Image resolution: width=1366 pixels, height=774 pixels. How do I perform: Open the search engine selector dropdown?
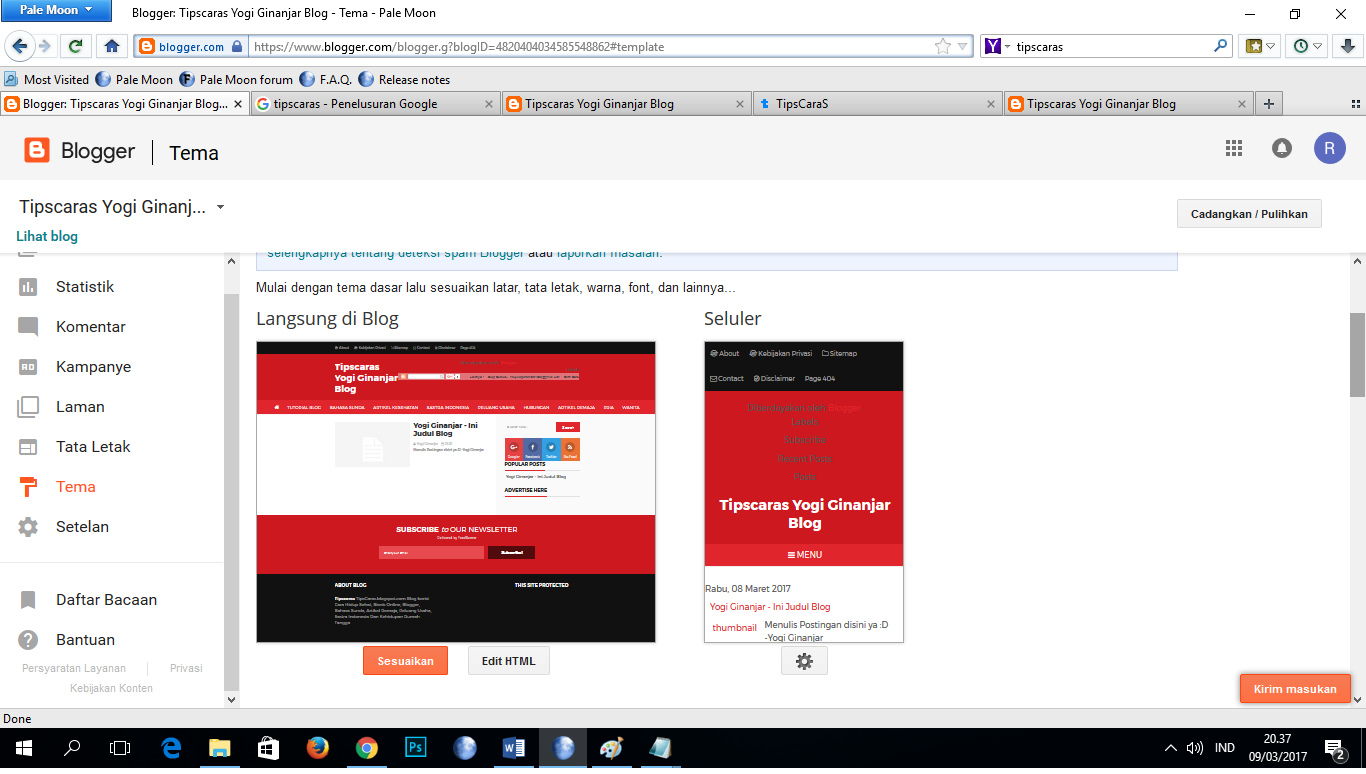pyautogui.click(x=998, y=46)
